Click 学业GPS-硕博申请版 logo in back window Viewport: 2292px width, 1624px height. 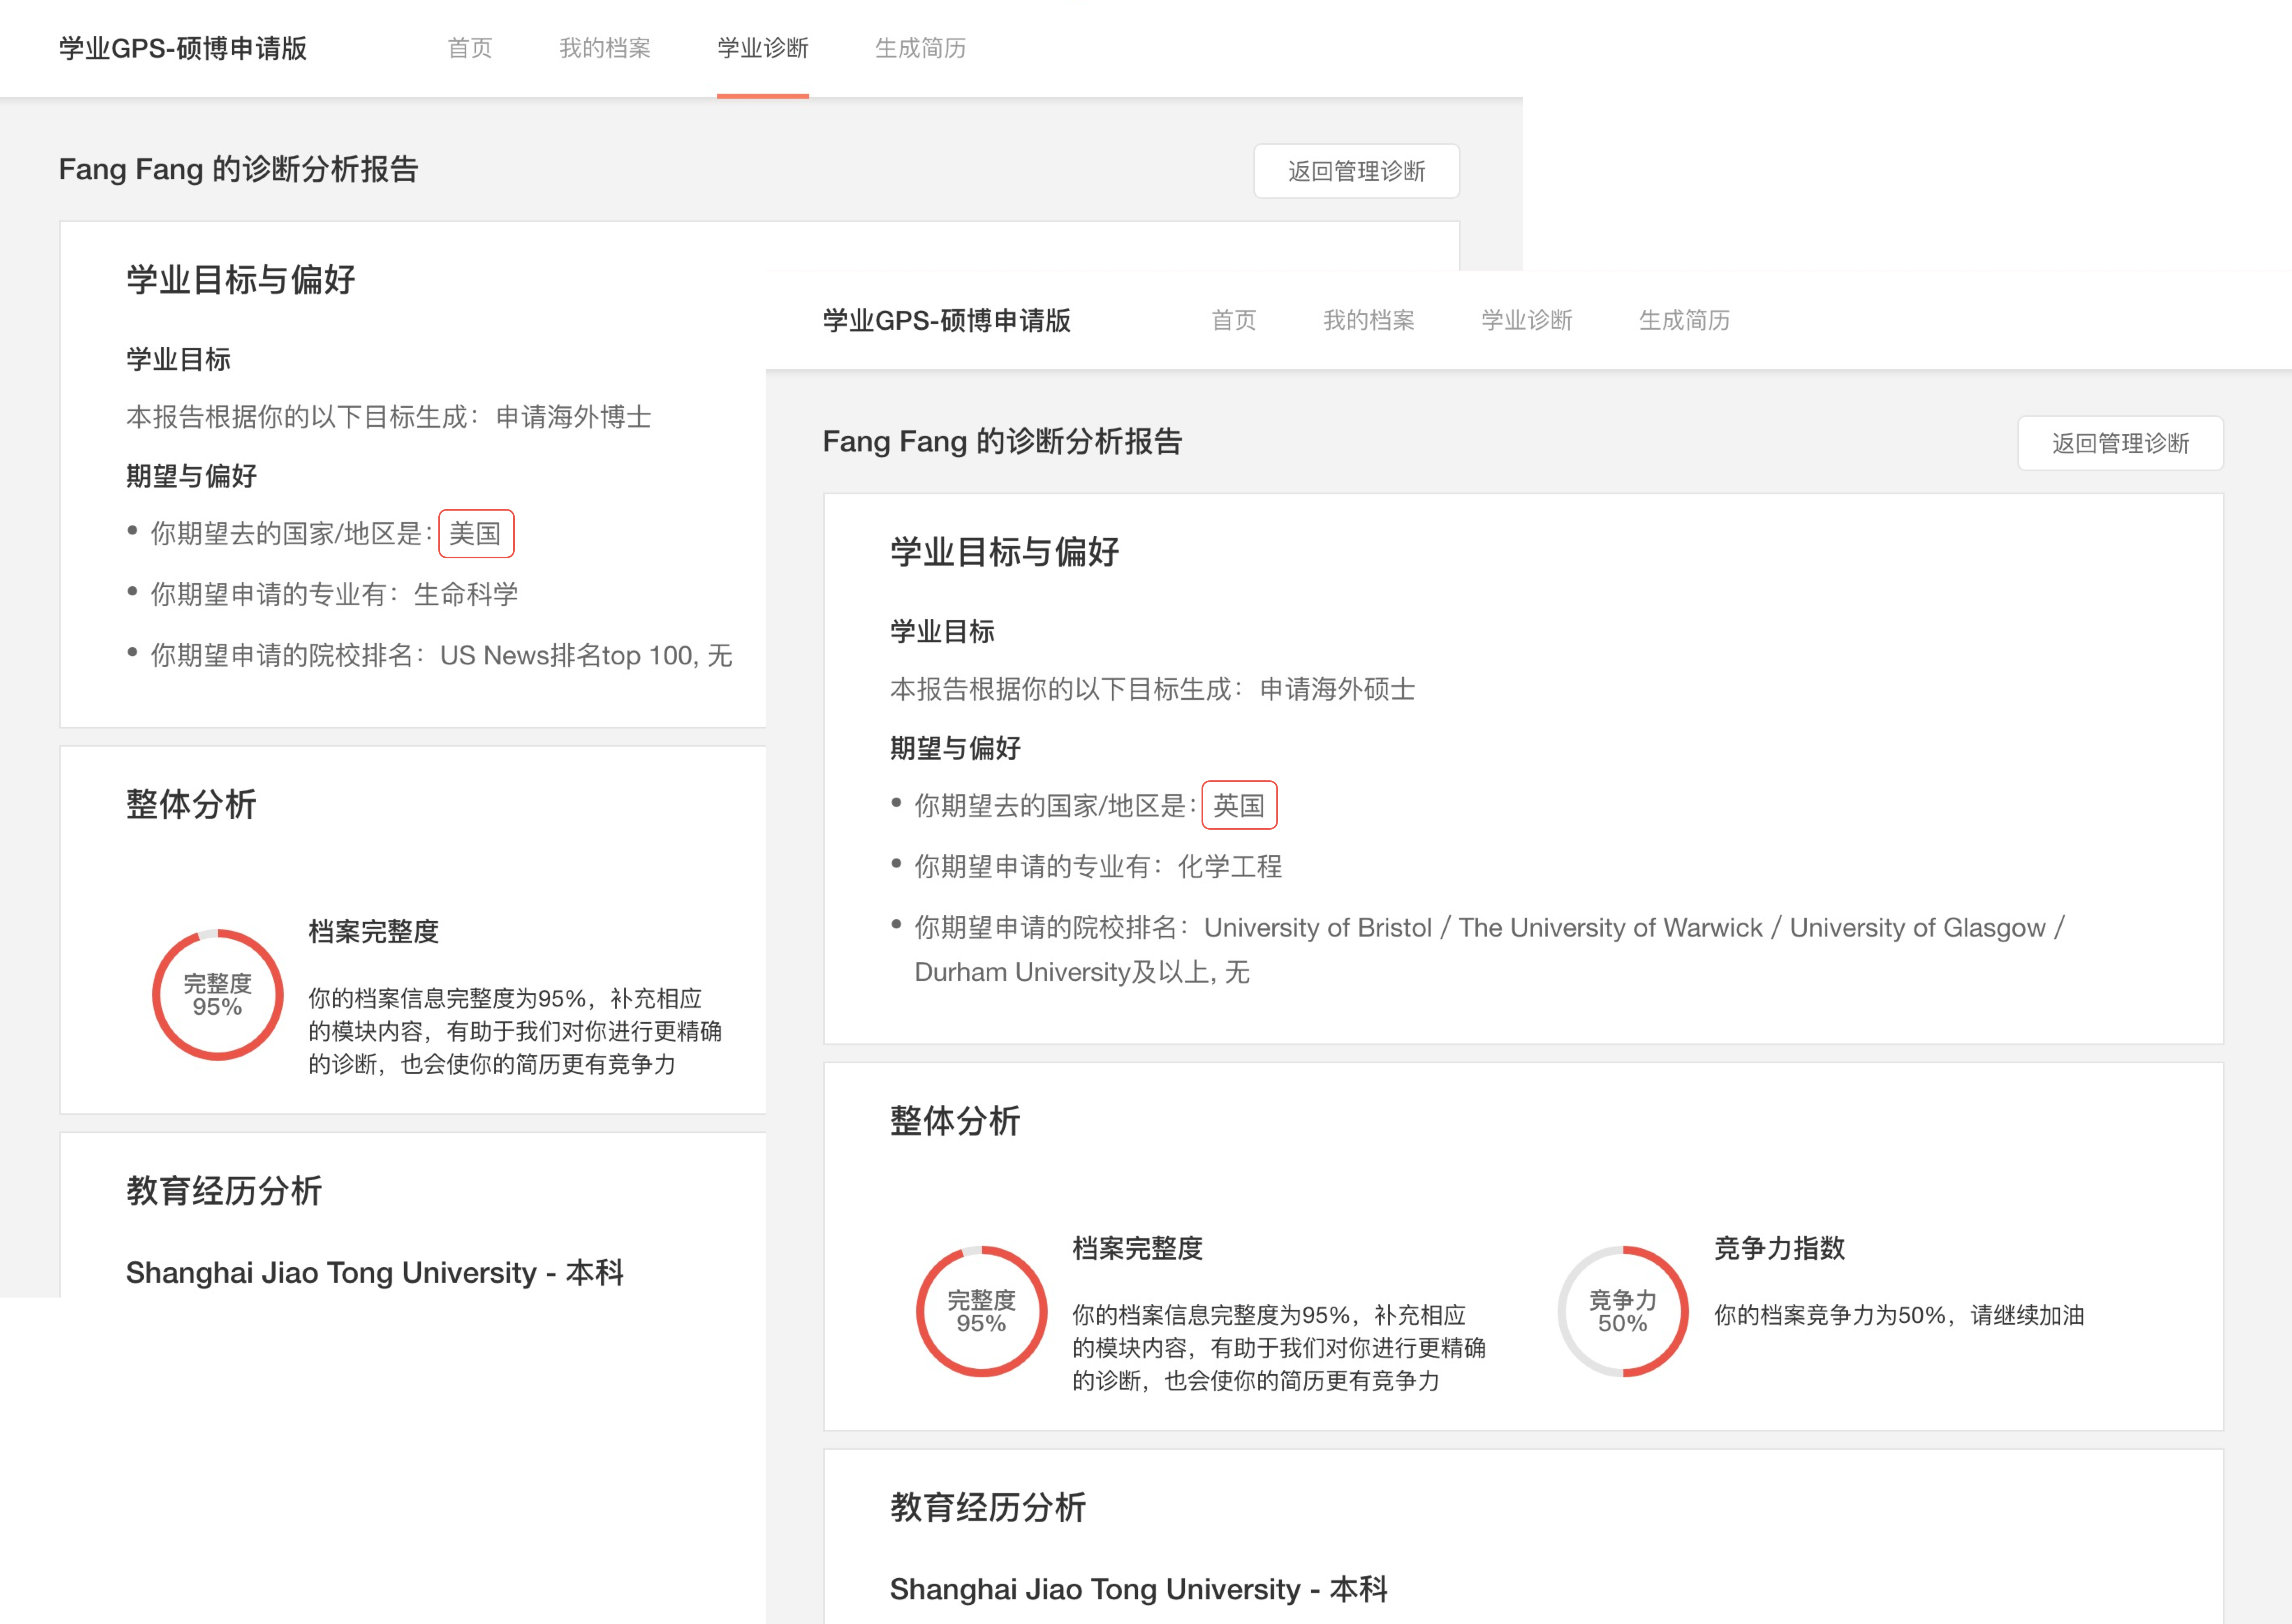(x=183, y=48)
